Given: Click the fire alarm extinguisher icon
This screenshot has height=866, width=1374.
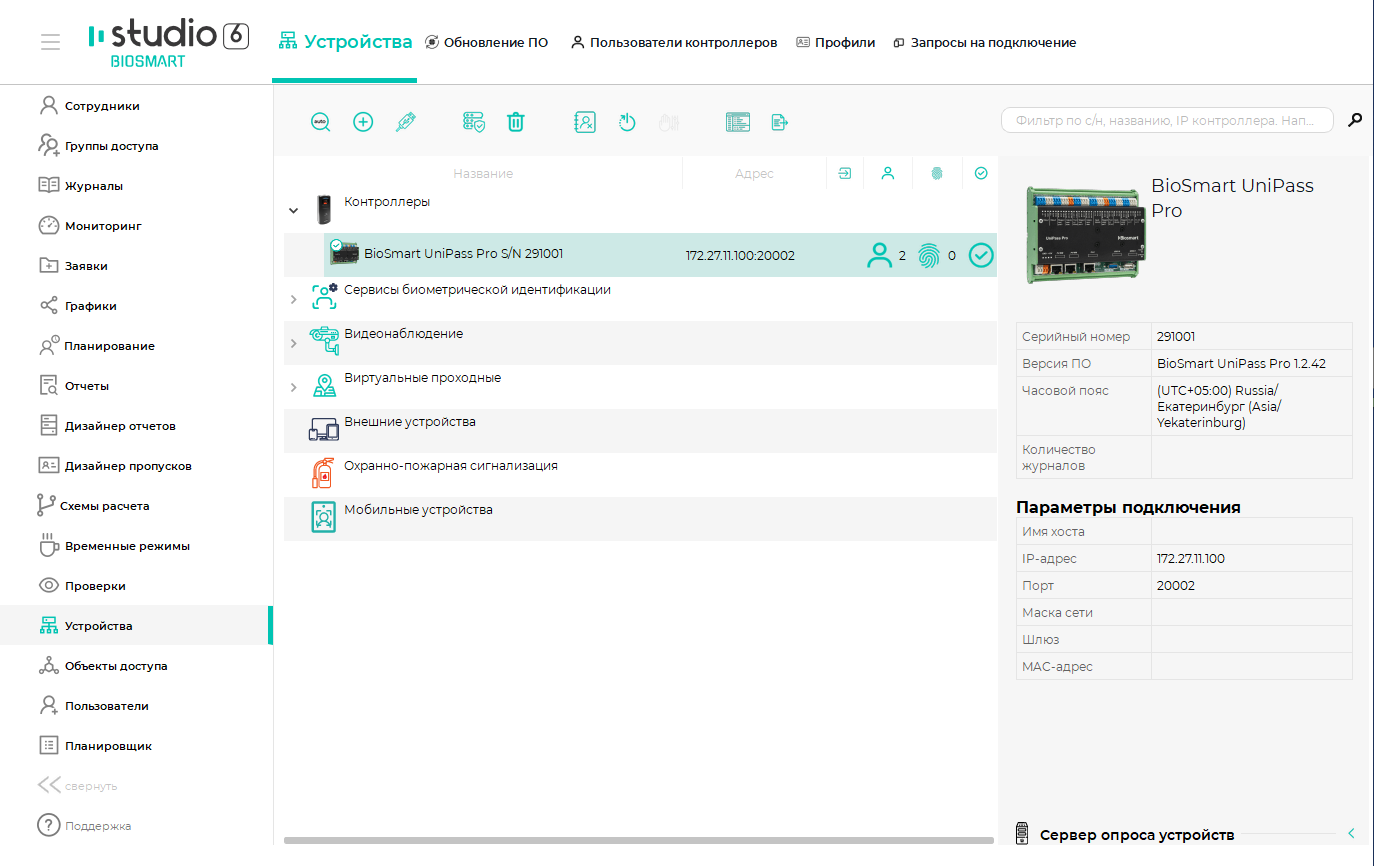Looking at the screenshot, I should coord(322,473).
